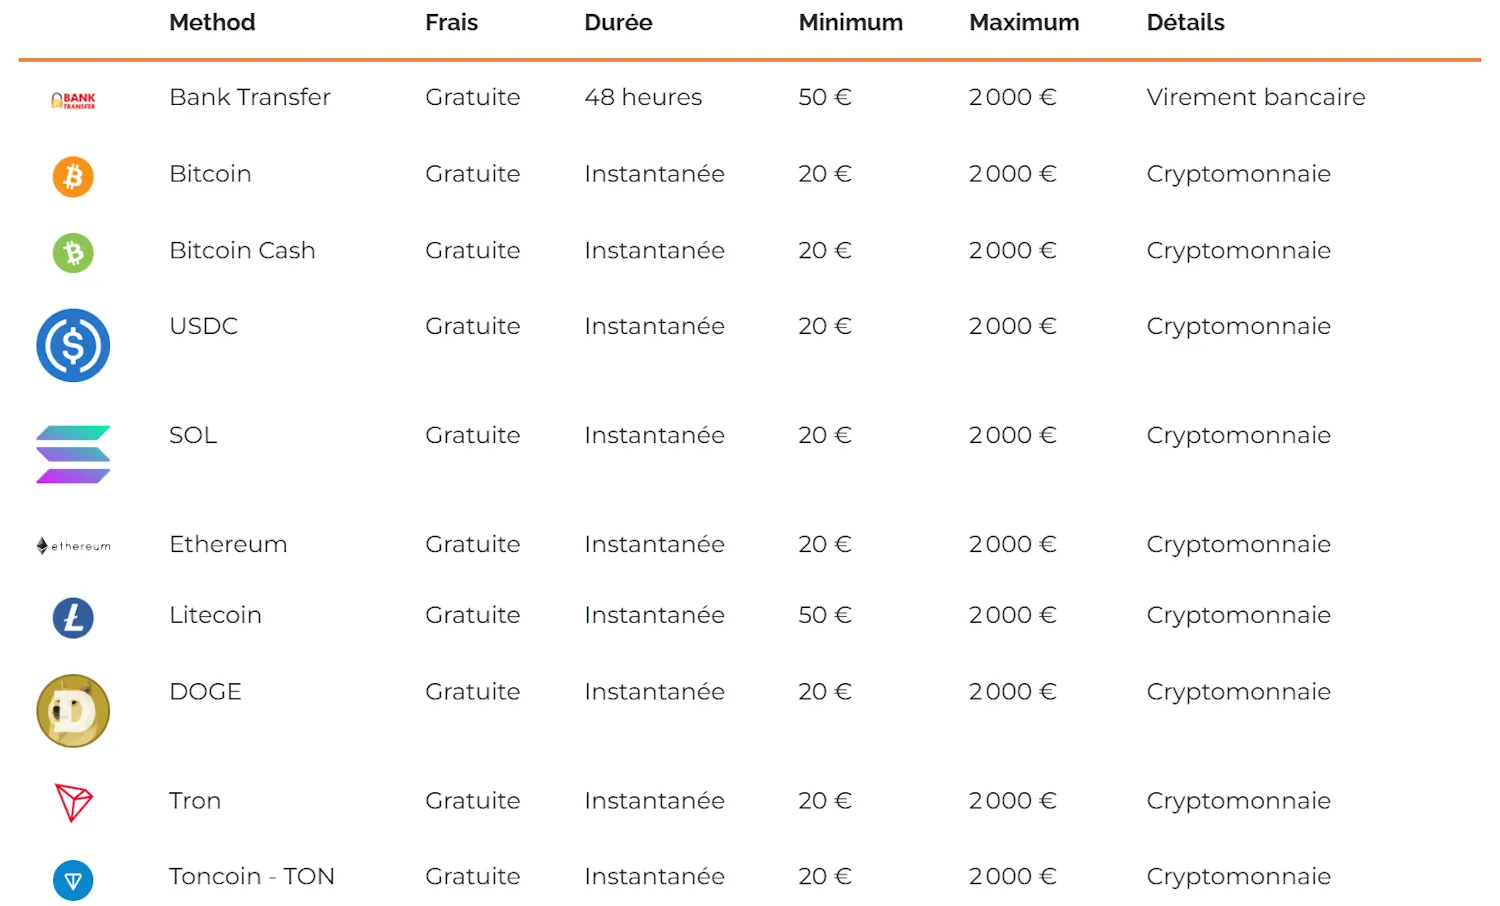Click the blue Litecoin icon

tap(73, 618)
